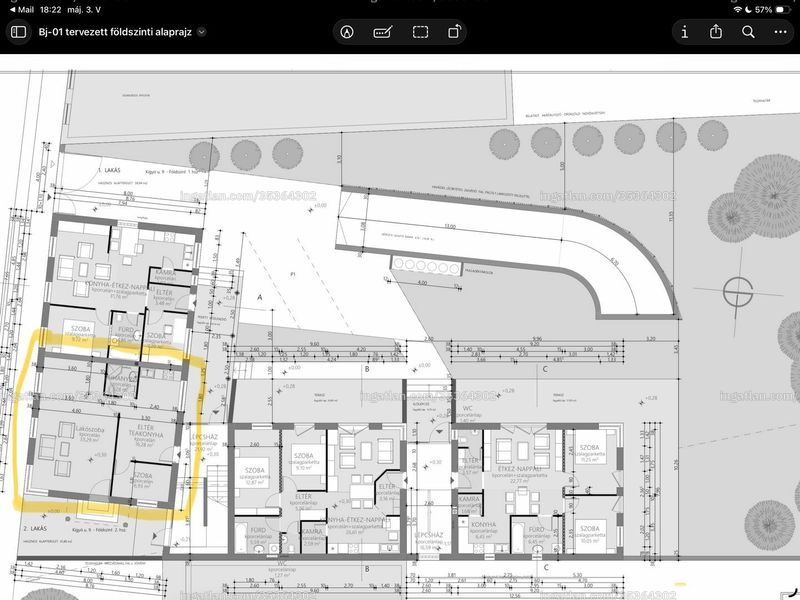Toggle the sidebar panel
Viewport: 800px width, 600px height.
coord(18,32)
